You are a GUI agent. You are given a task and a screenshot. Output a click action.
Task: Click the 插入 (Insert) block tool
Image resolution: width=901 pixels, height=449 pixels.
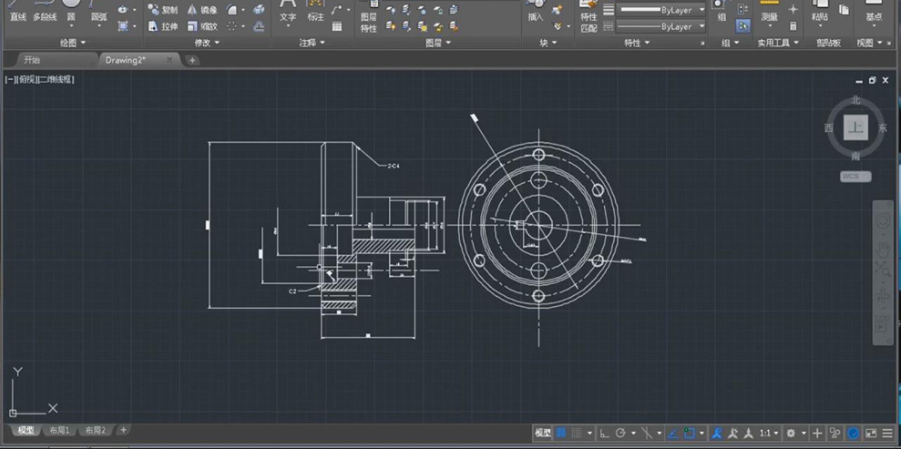tap(536, 13)
